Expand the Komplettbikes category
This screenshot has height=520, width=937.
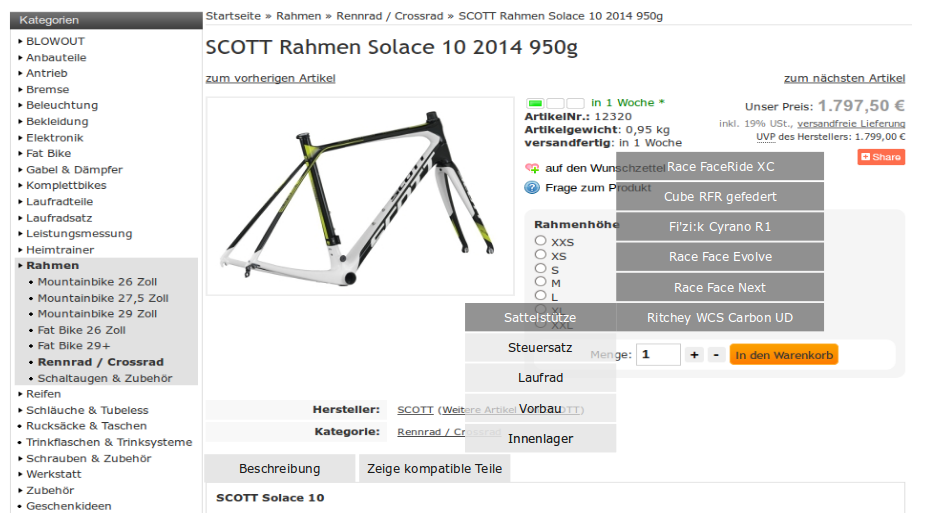click(66, 186)
